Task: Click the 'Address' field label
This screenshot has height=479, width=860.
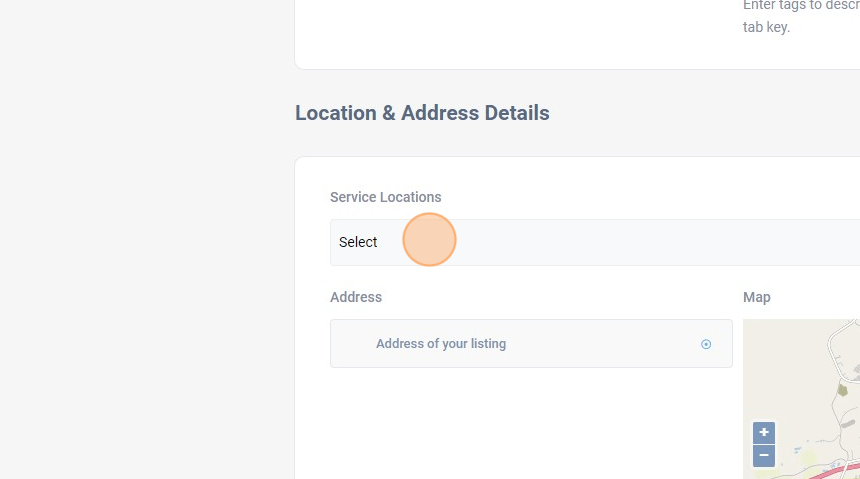Action: pos(356,297)
